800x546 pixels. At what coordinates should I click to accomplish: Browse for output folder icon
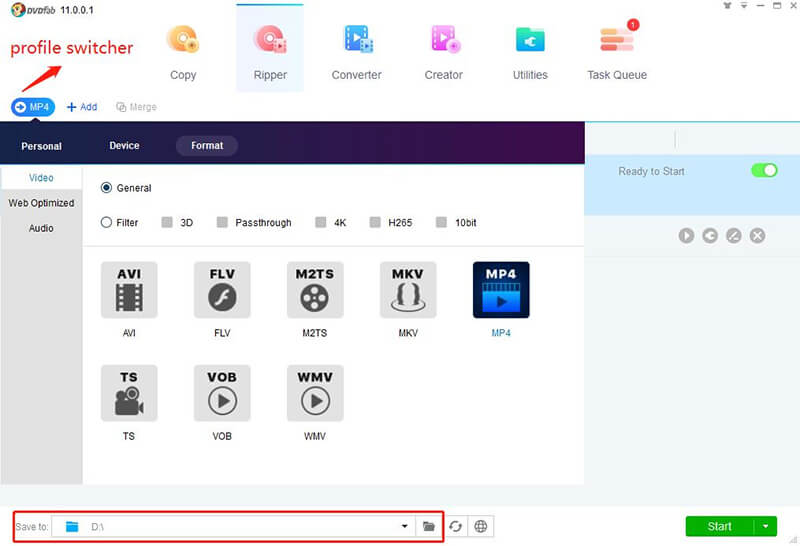(429, 526)
